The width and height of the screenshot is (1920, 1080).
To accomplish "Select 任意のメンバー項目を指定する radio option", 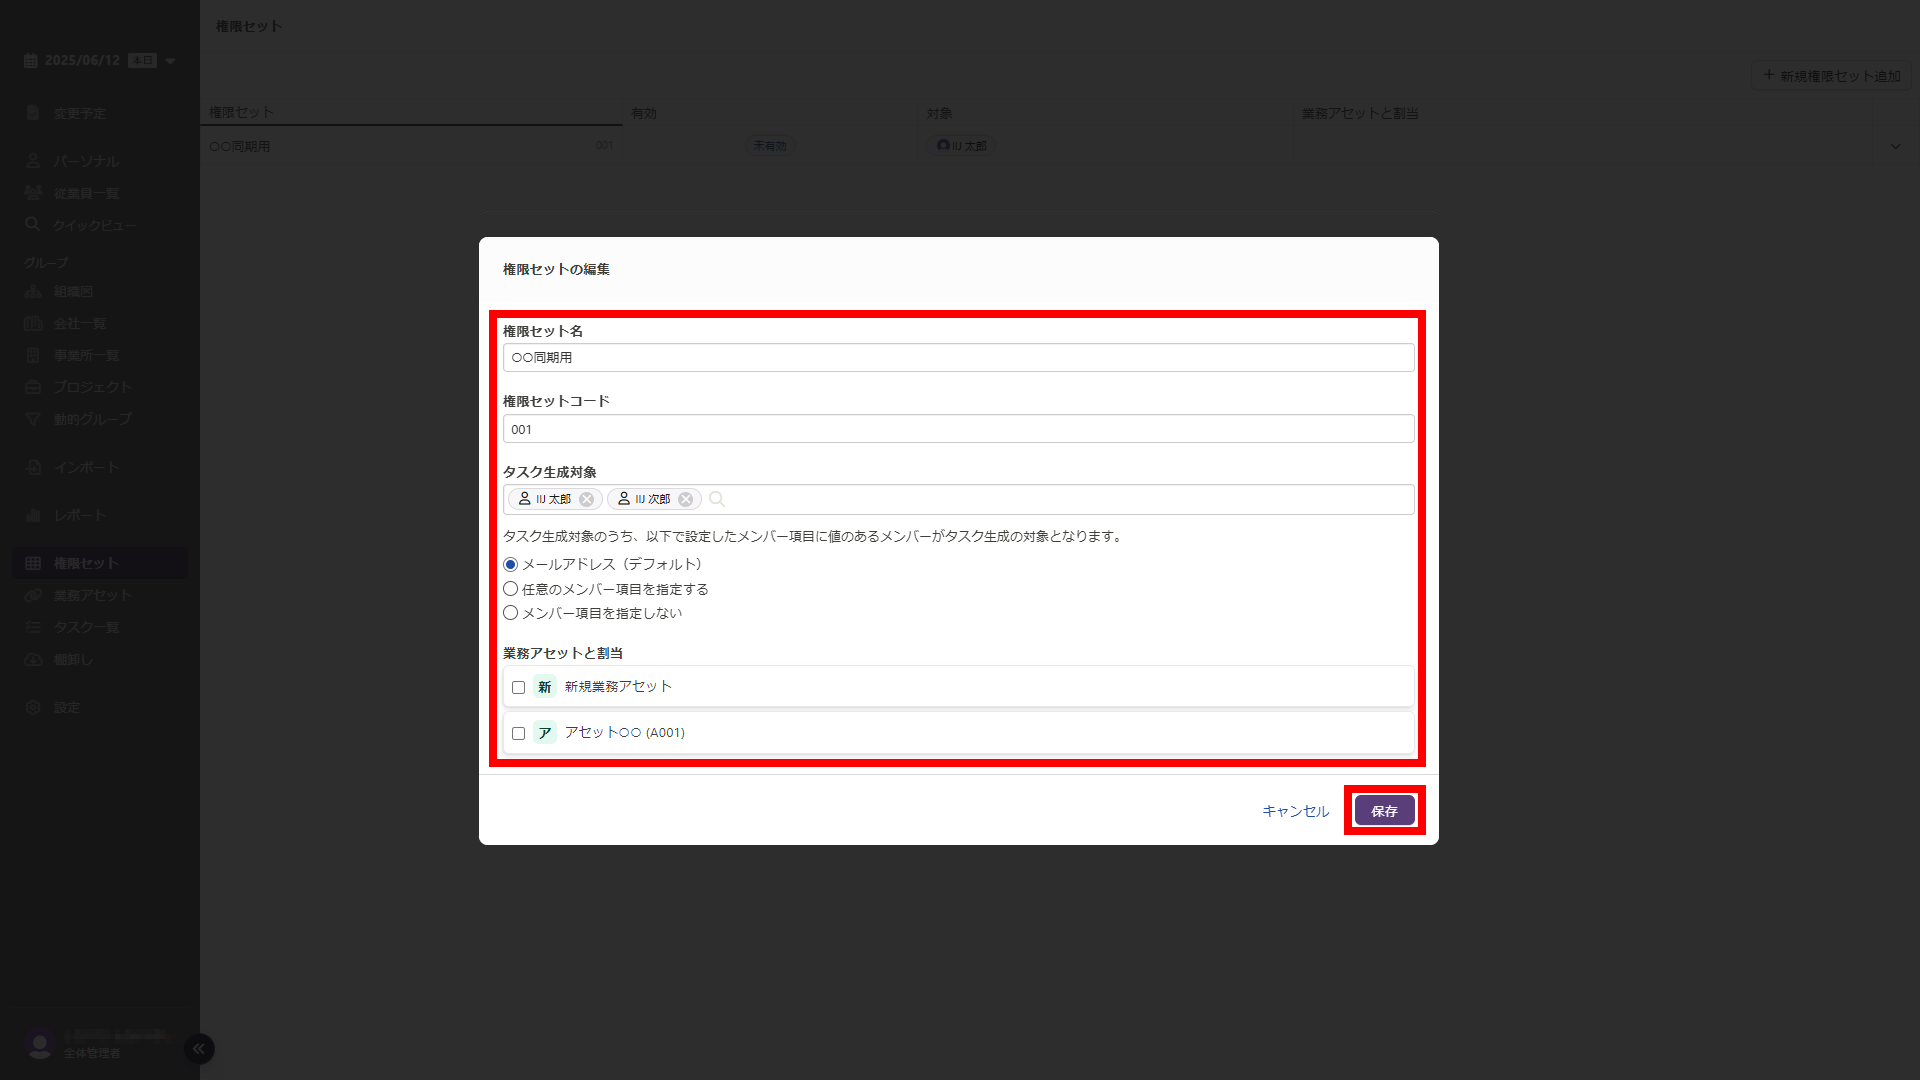I will pyautogui.click(x=511, y=589).
